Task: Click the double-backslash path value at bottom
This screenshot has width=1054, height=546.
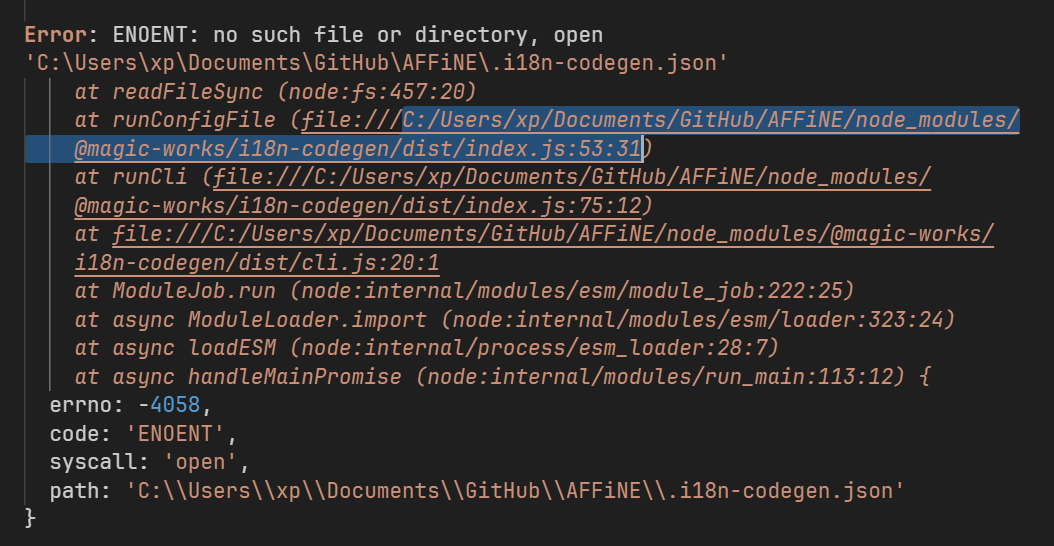Action: click(x=515, y=490)
